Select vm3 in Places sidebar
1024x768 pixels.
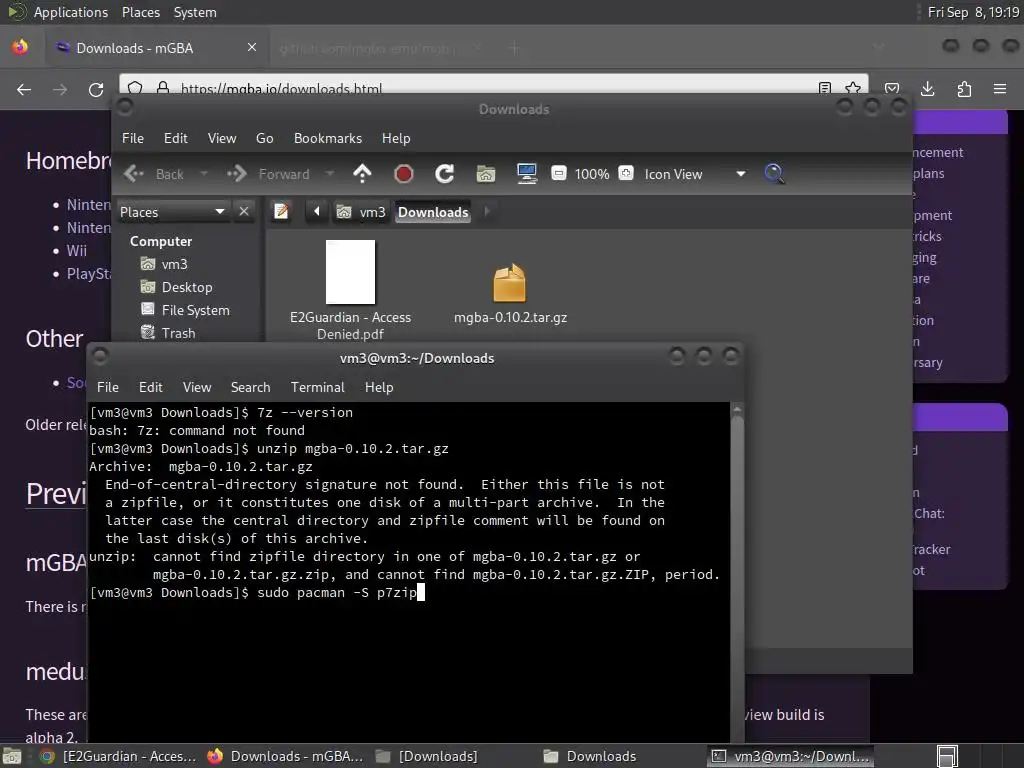click(164, 264)
